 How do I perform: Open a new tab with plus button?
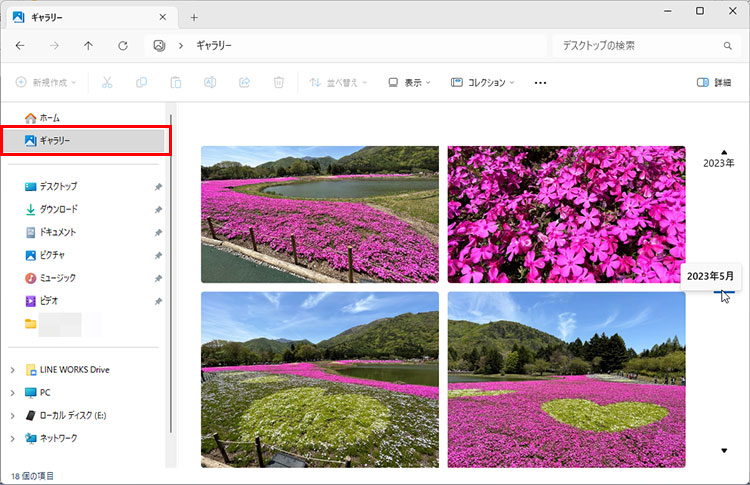click(x=194, y=17)
